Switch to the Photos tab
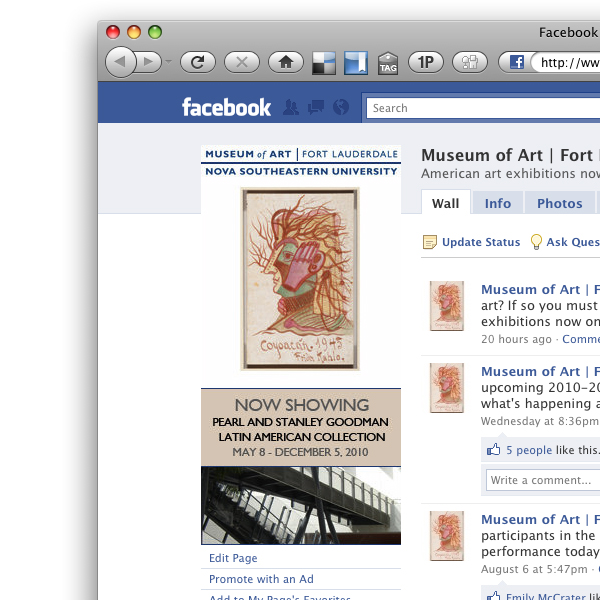Screen dimensions: 600x600 pyautogui.click(x=560, y=202)
